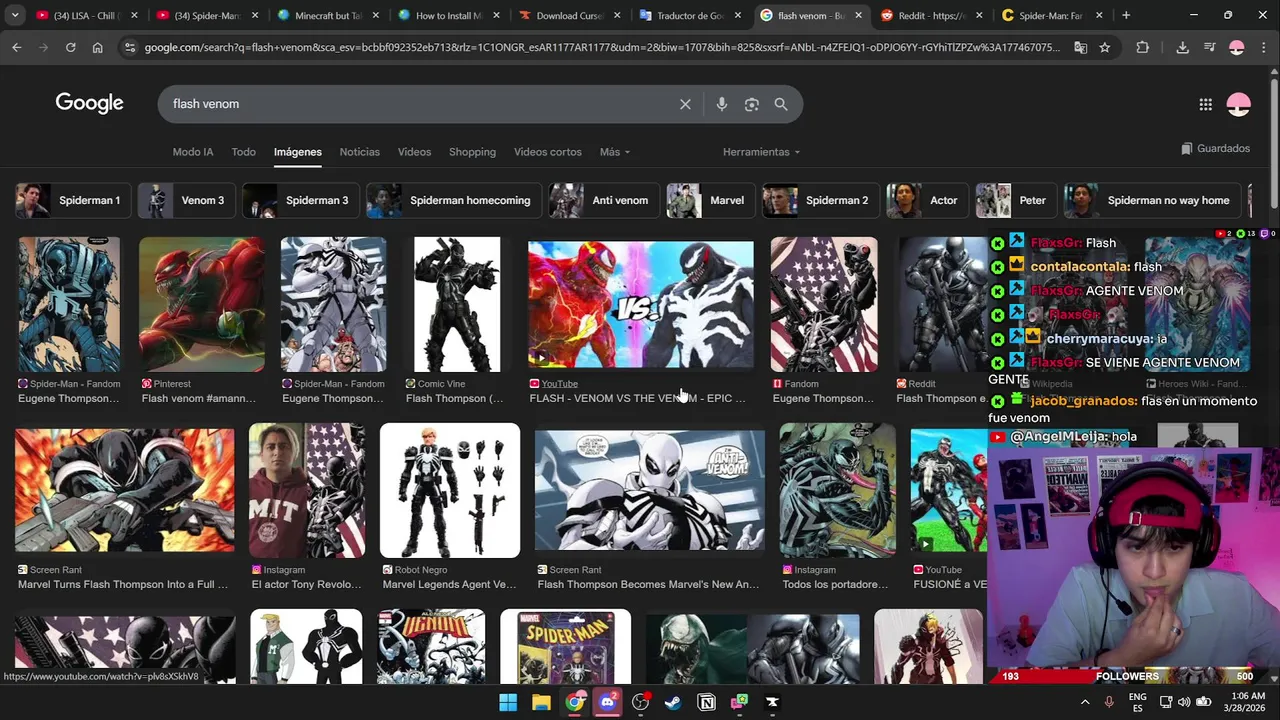The image size is (1280, 720).
Task: Open the Comic Vine Flash Thompson image
Action: pyautogui.click(x=457, y=305)
